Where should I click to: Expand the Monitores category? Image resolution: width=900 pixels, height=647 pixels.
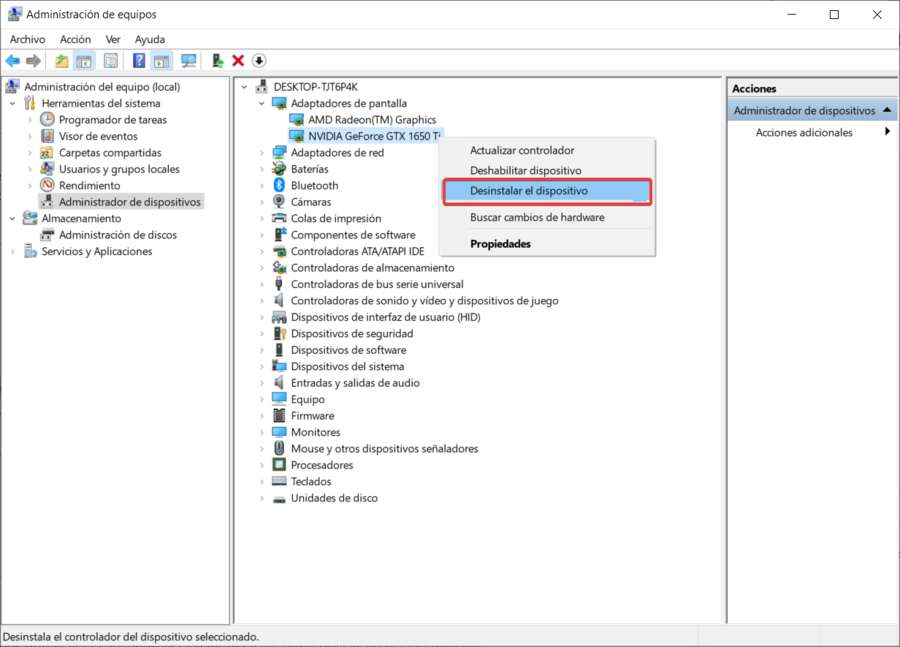(x=262, y=432)
